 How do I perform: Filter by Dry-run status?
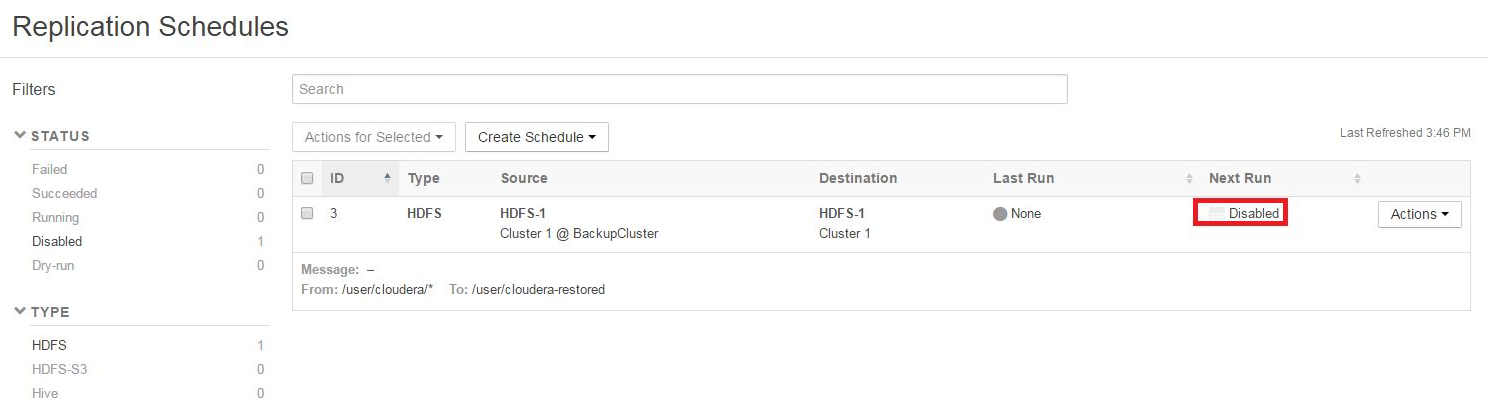pos(53,265)
